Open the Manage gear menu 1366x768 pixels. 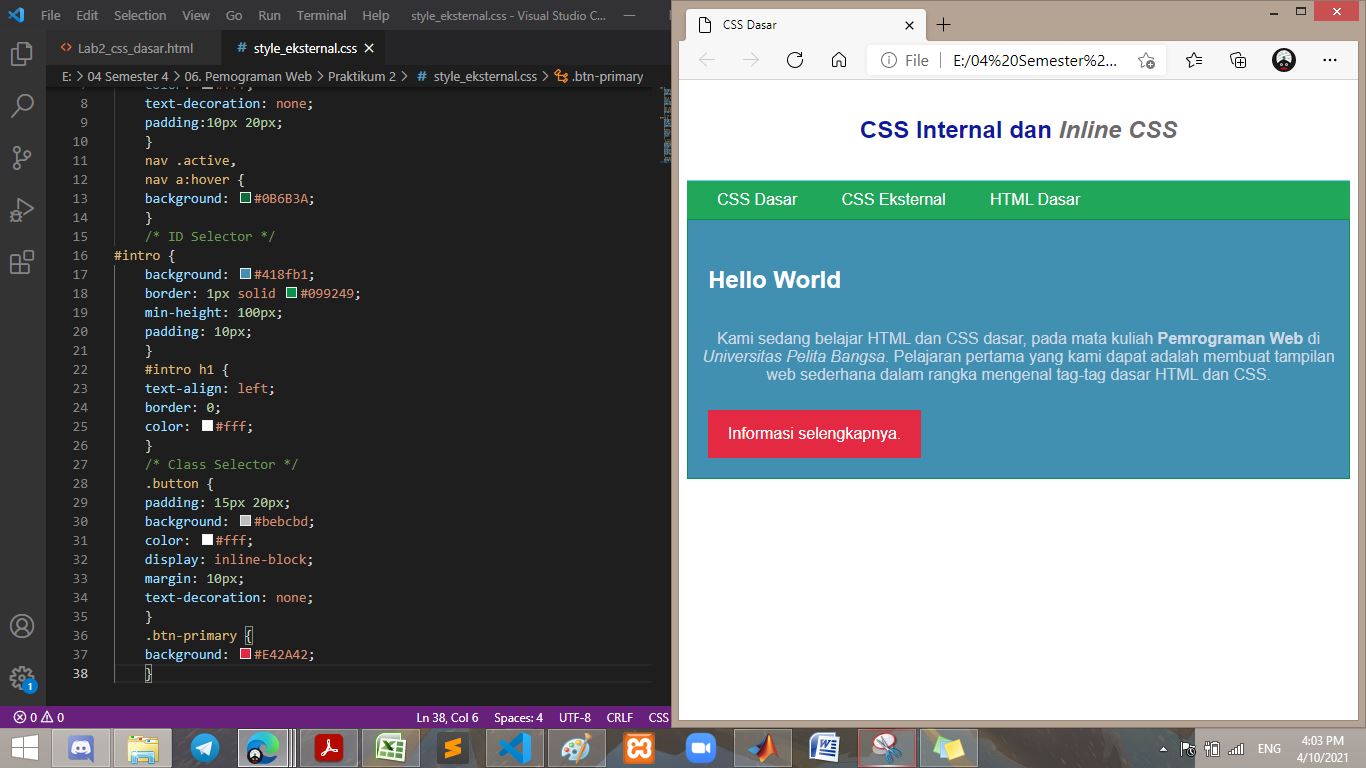tap(22, 678)
